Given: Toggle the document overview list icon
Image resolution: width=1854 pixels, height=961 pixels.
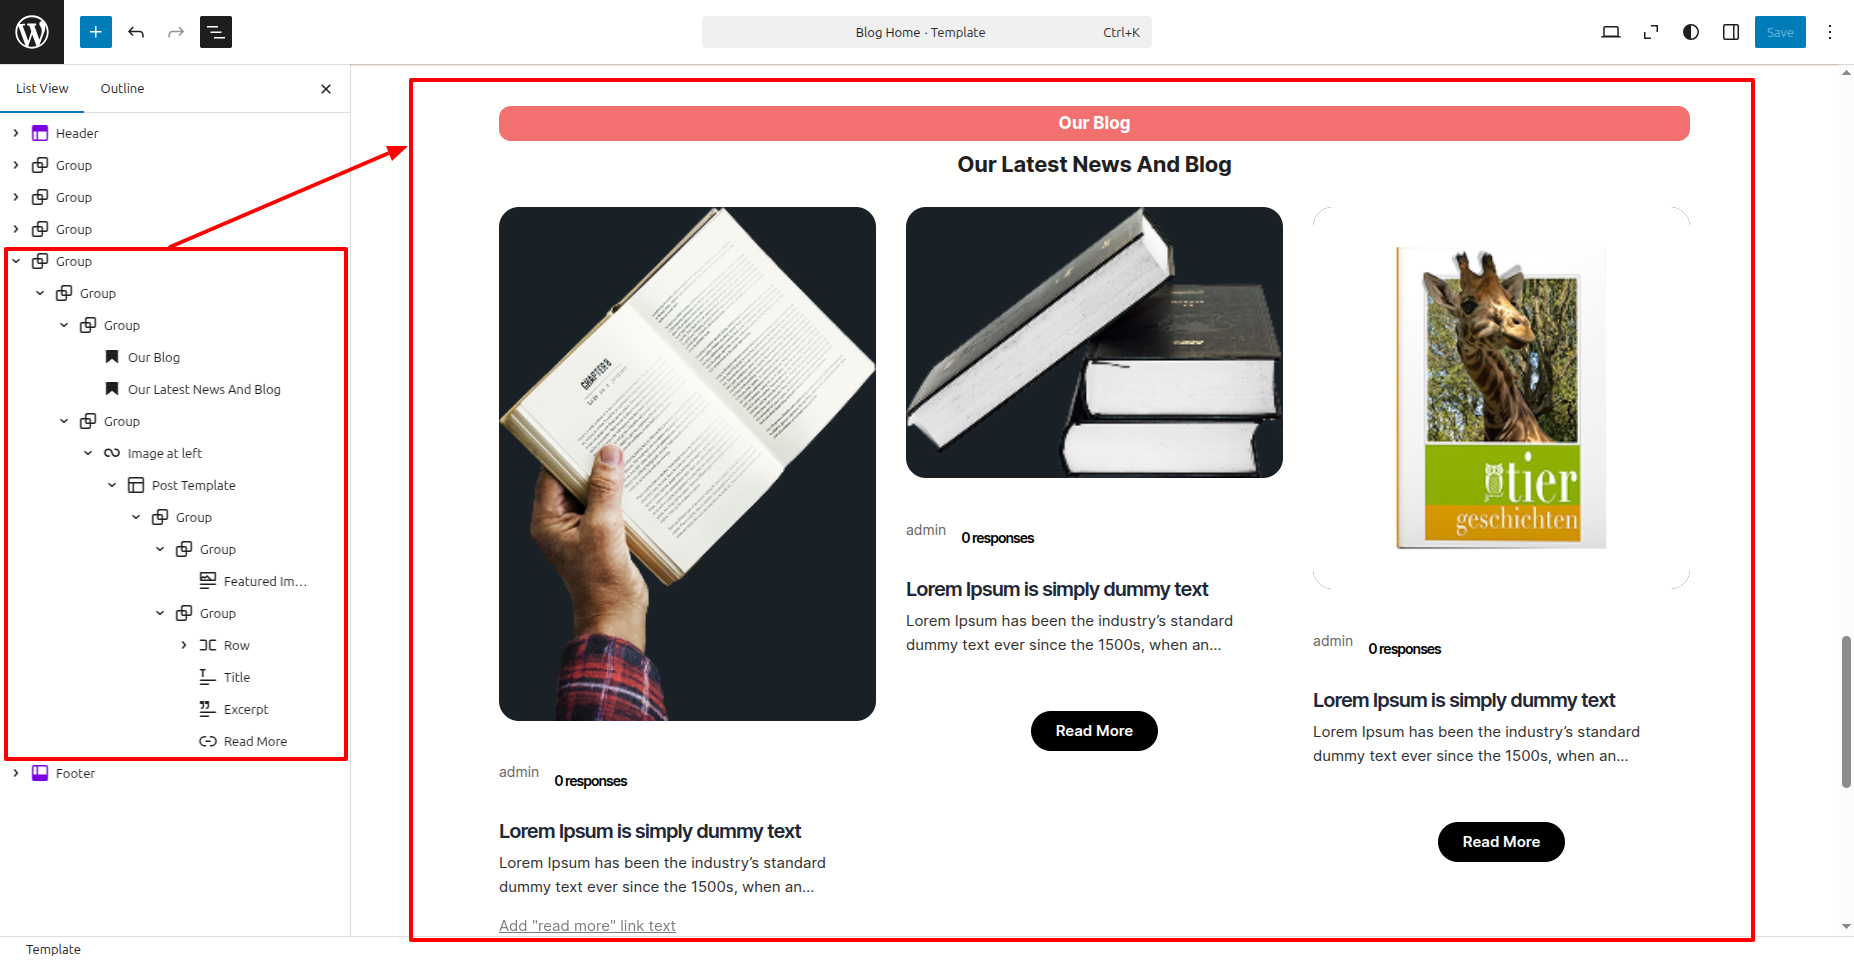Looking at the screenshot, I should (216, 32).
